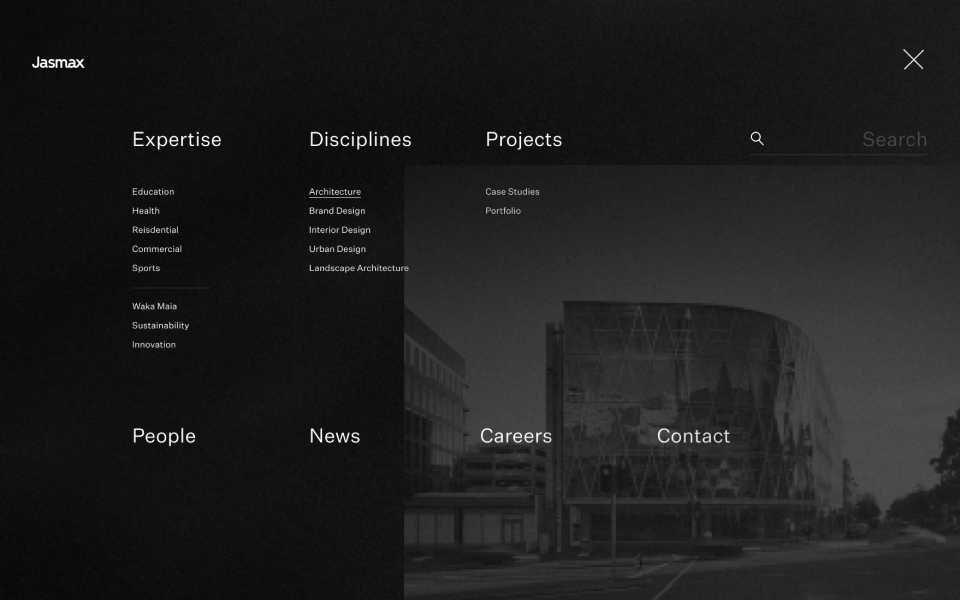Select Urban Design discipline
Viewport: 960px width, 600px height.
tap(337, 249)
